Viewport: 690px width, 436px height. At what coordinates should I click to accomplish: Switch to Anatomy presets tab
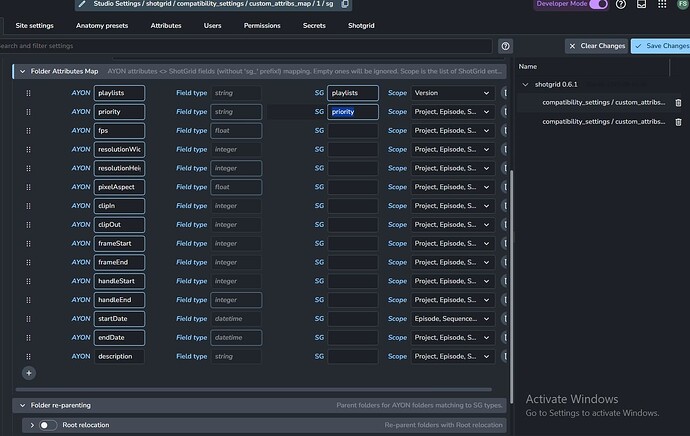(x=102, y=26)
